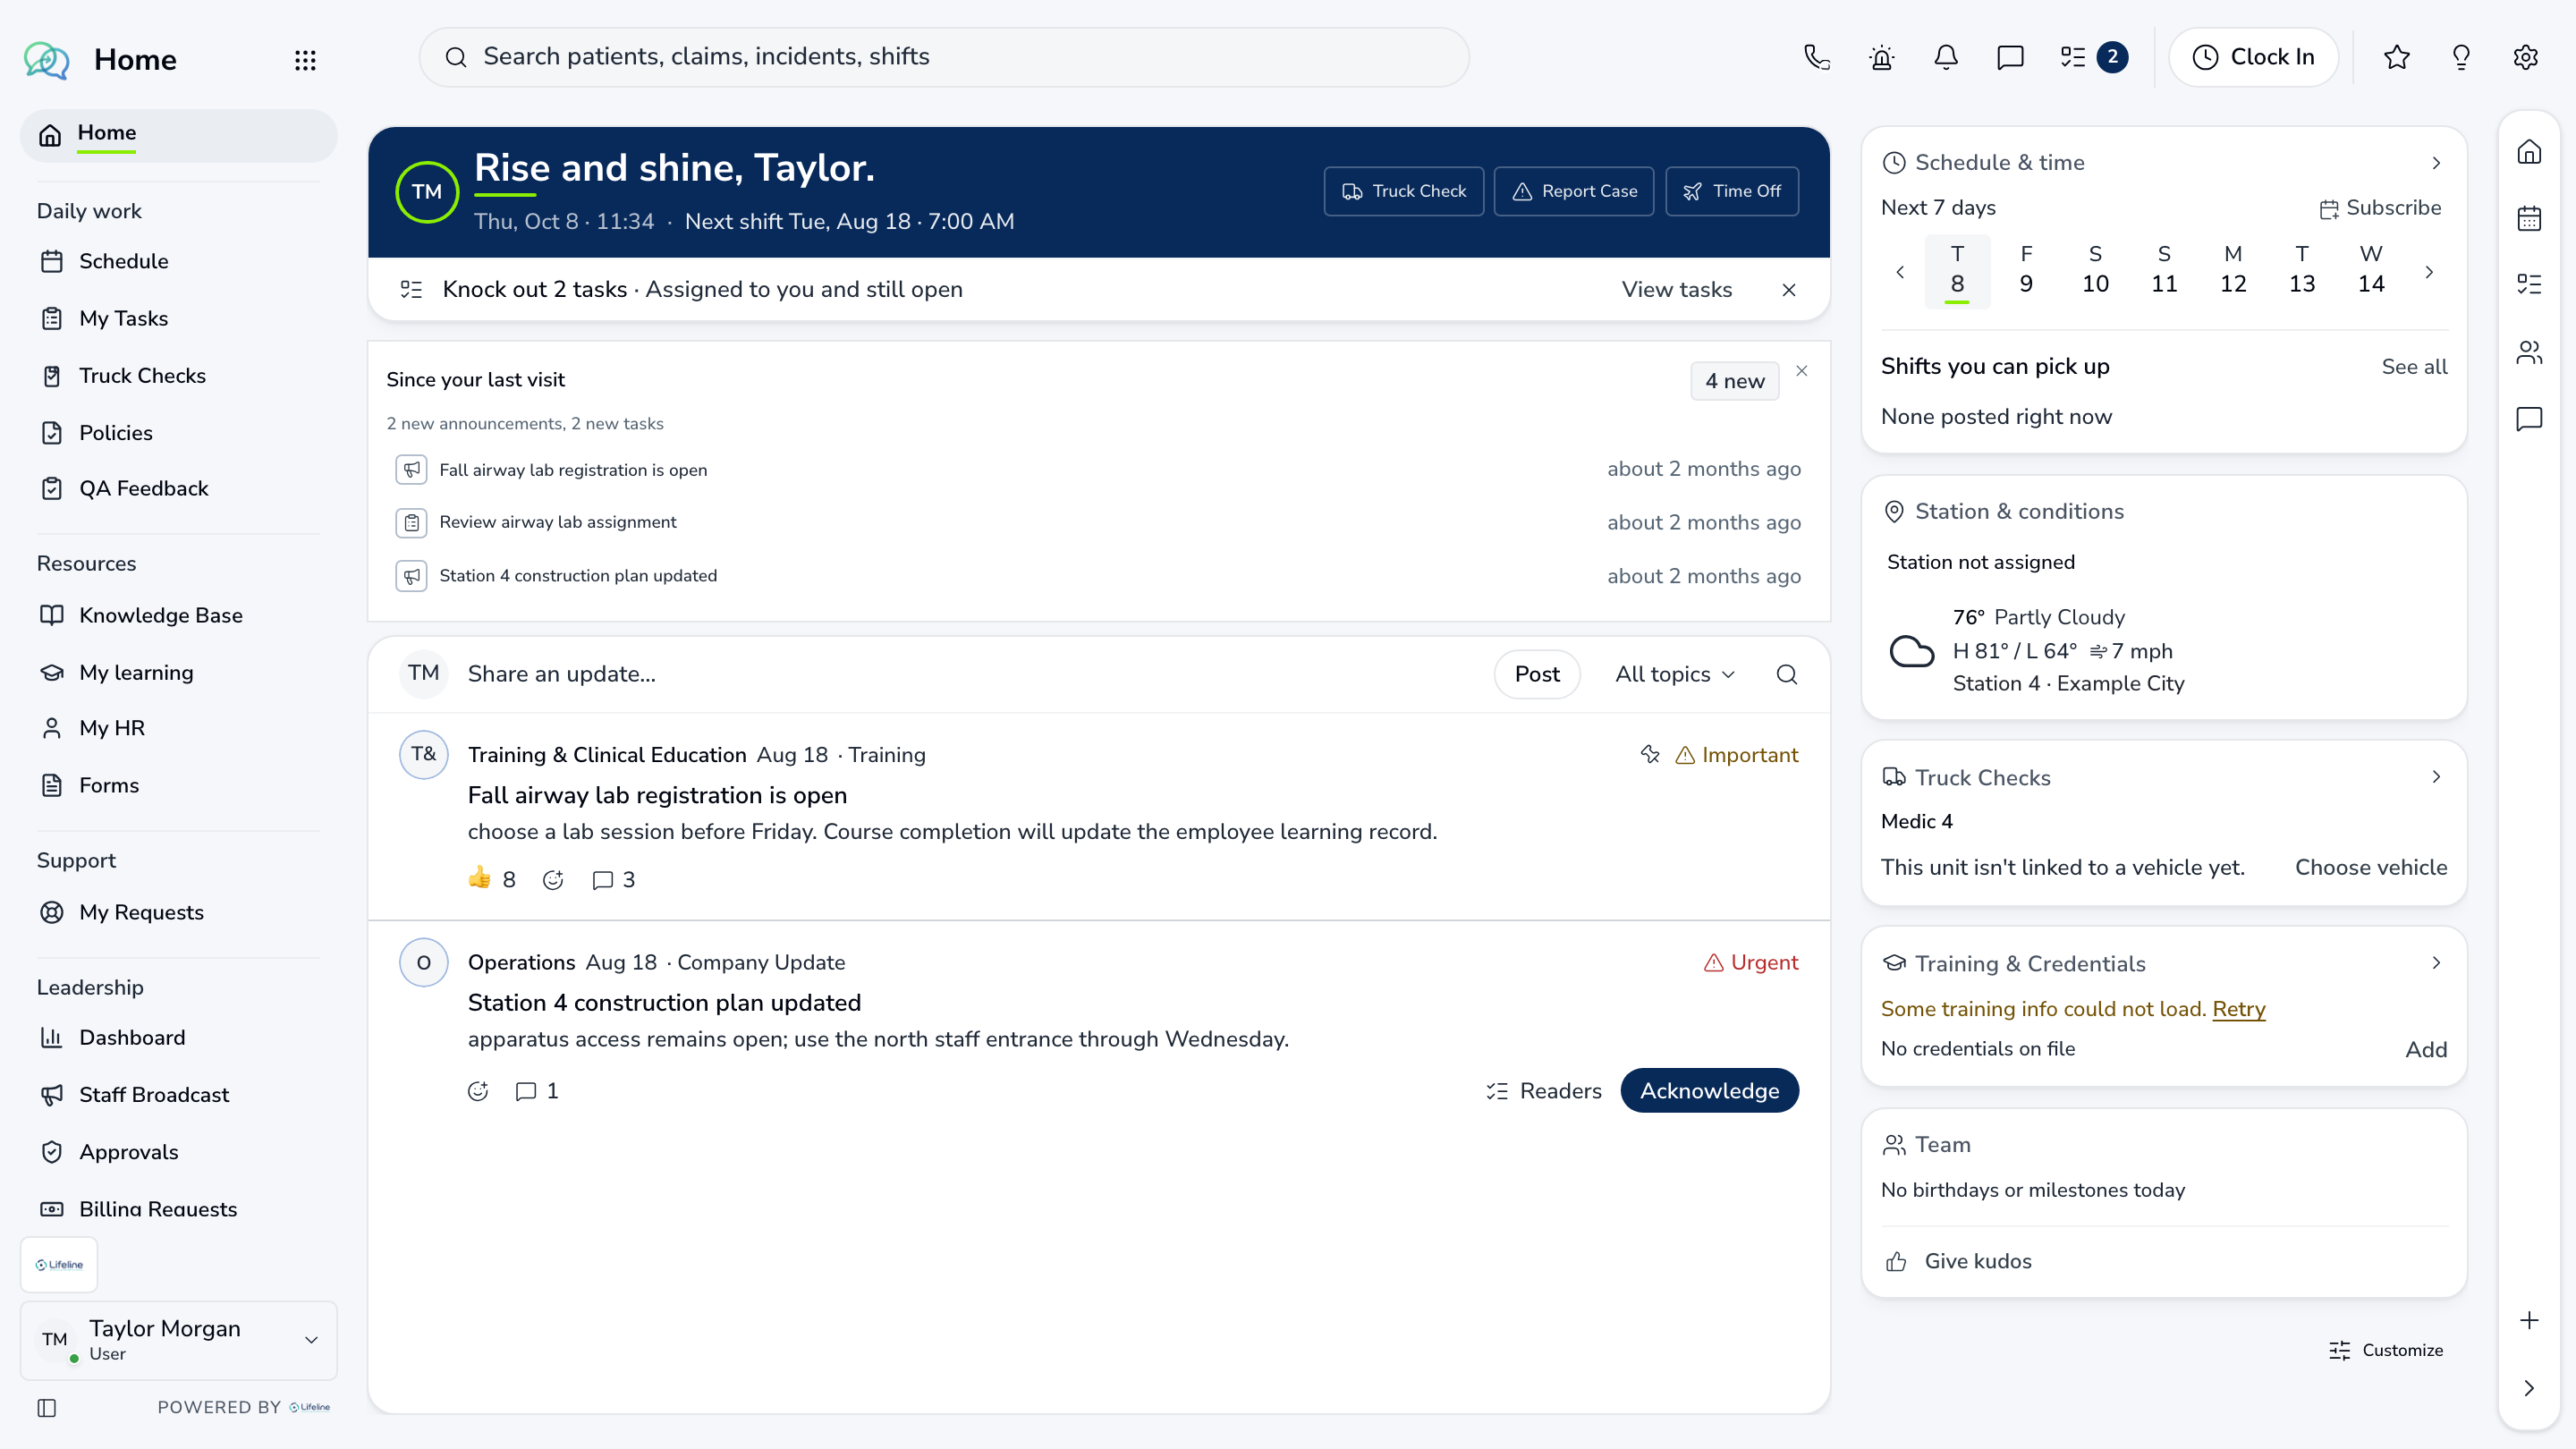Image resolution: width=2576 pixels, height=1449 pixels.
Task: Select Monday 12 in the week strip
Action: tap(2233, 271)
